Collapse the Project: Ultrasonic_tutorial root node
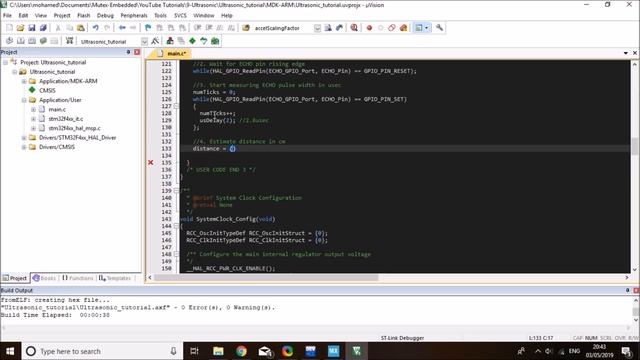Viewport: 640px width, 360px height. 6,62
